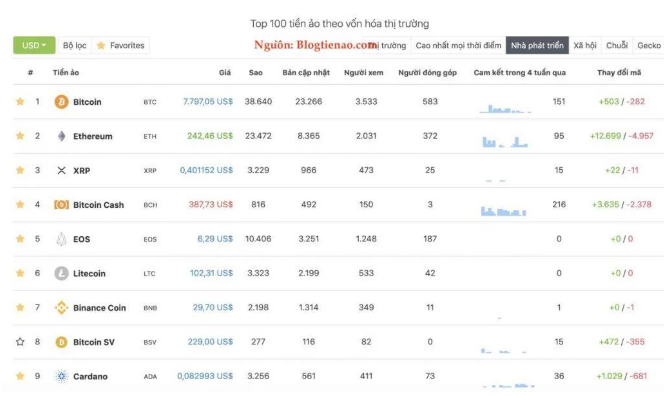Click Bitcoin Cash price 387,73 US$
The height and width of the screenshot is (397, 665).
(211, 204)
